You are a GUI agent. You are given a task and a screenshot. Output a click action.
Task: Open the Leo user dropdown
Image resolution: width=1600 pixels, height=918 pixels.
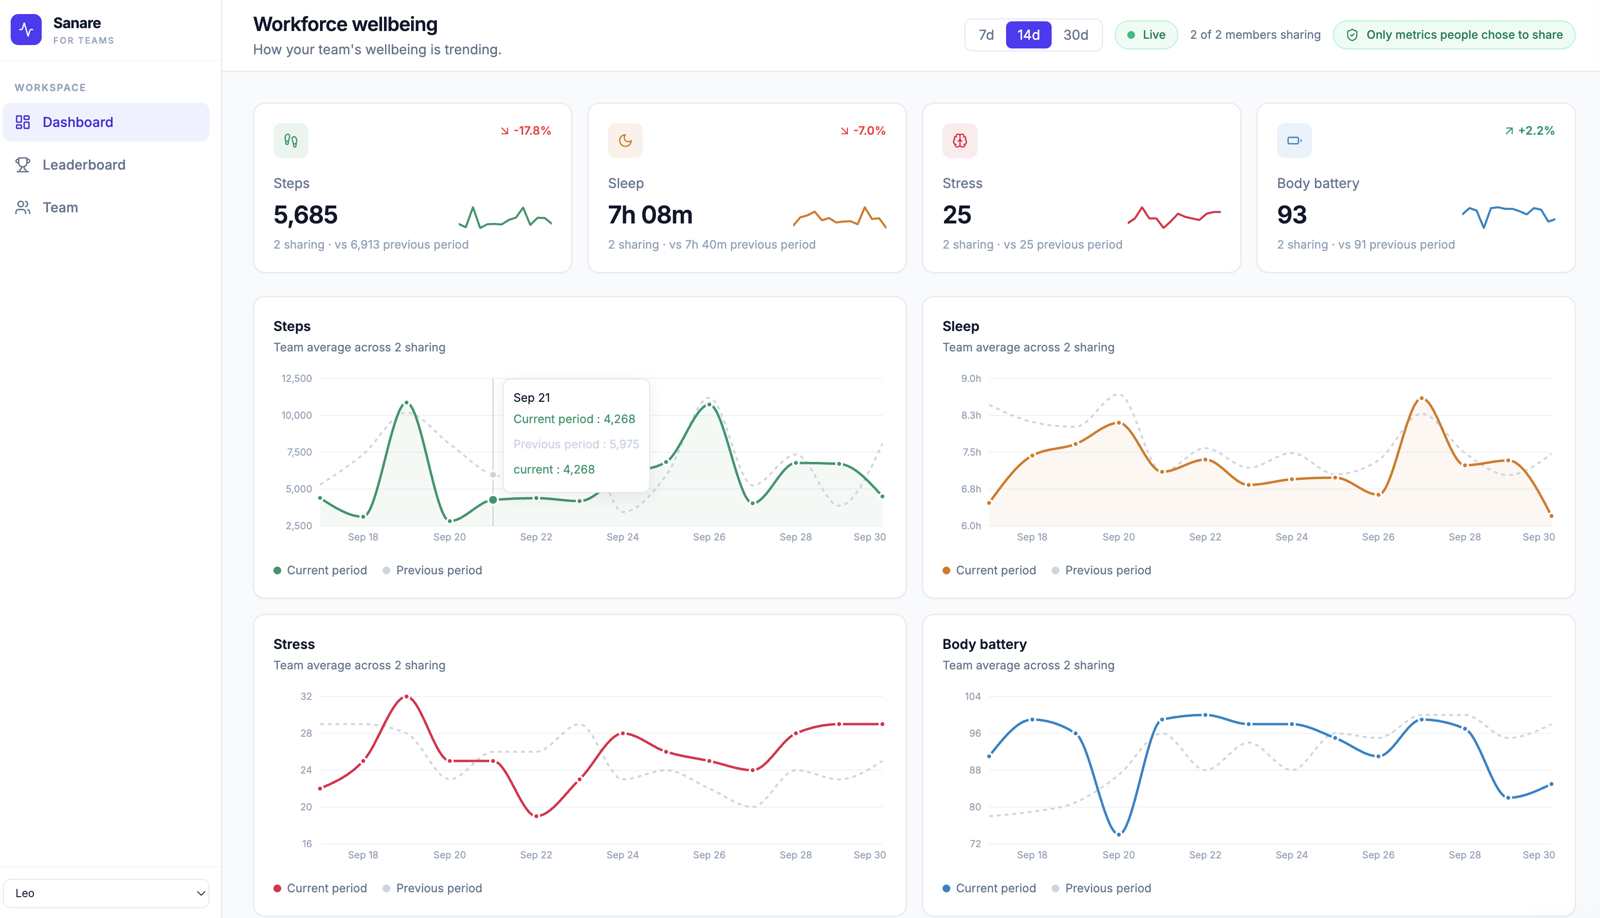(x=106, y=893)
